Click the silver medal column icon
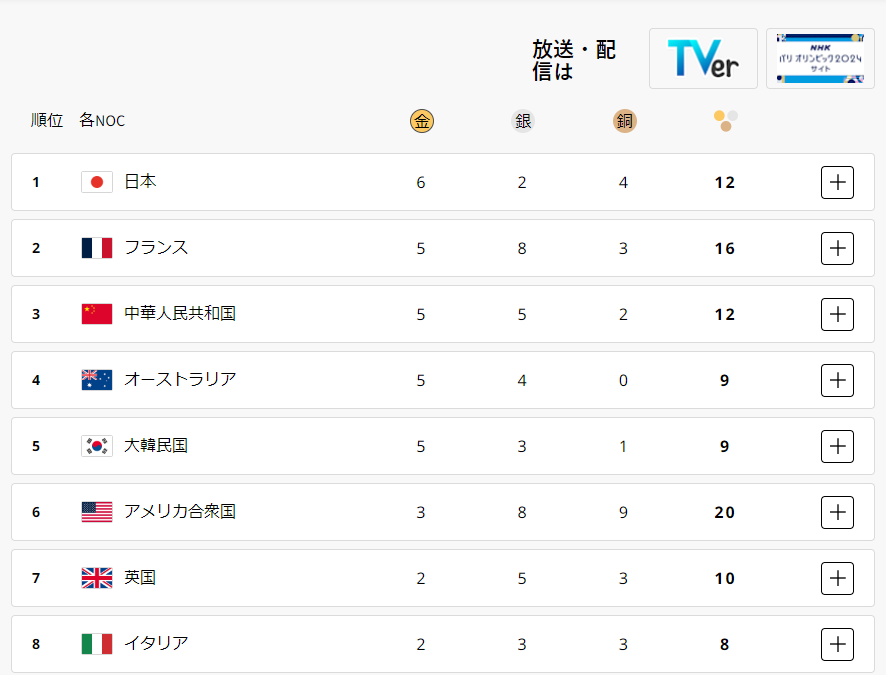 tap(523, 121)
